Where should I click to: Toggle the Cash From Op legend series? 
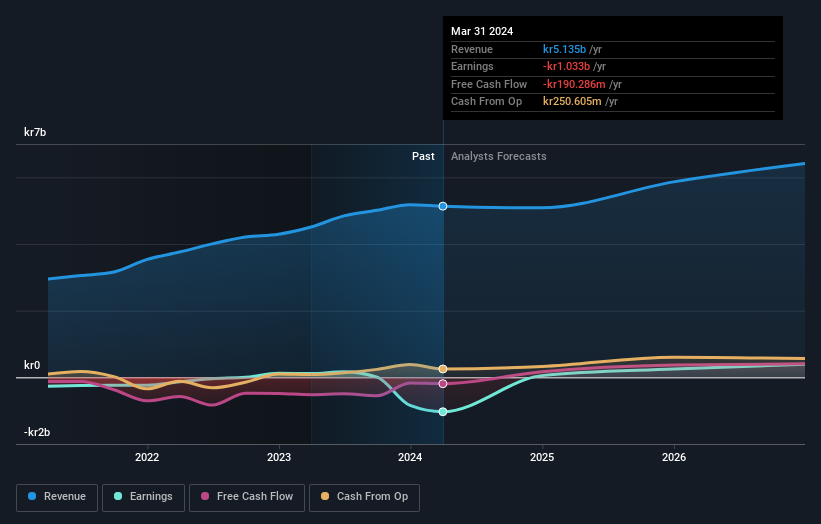click(x=364, y=497)
